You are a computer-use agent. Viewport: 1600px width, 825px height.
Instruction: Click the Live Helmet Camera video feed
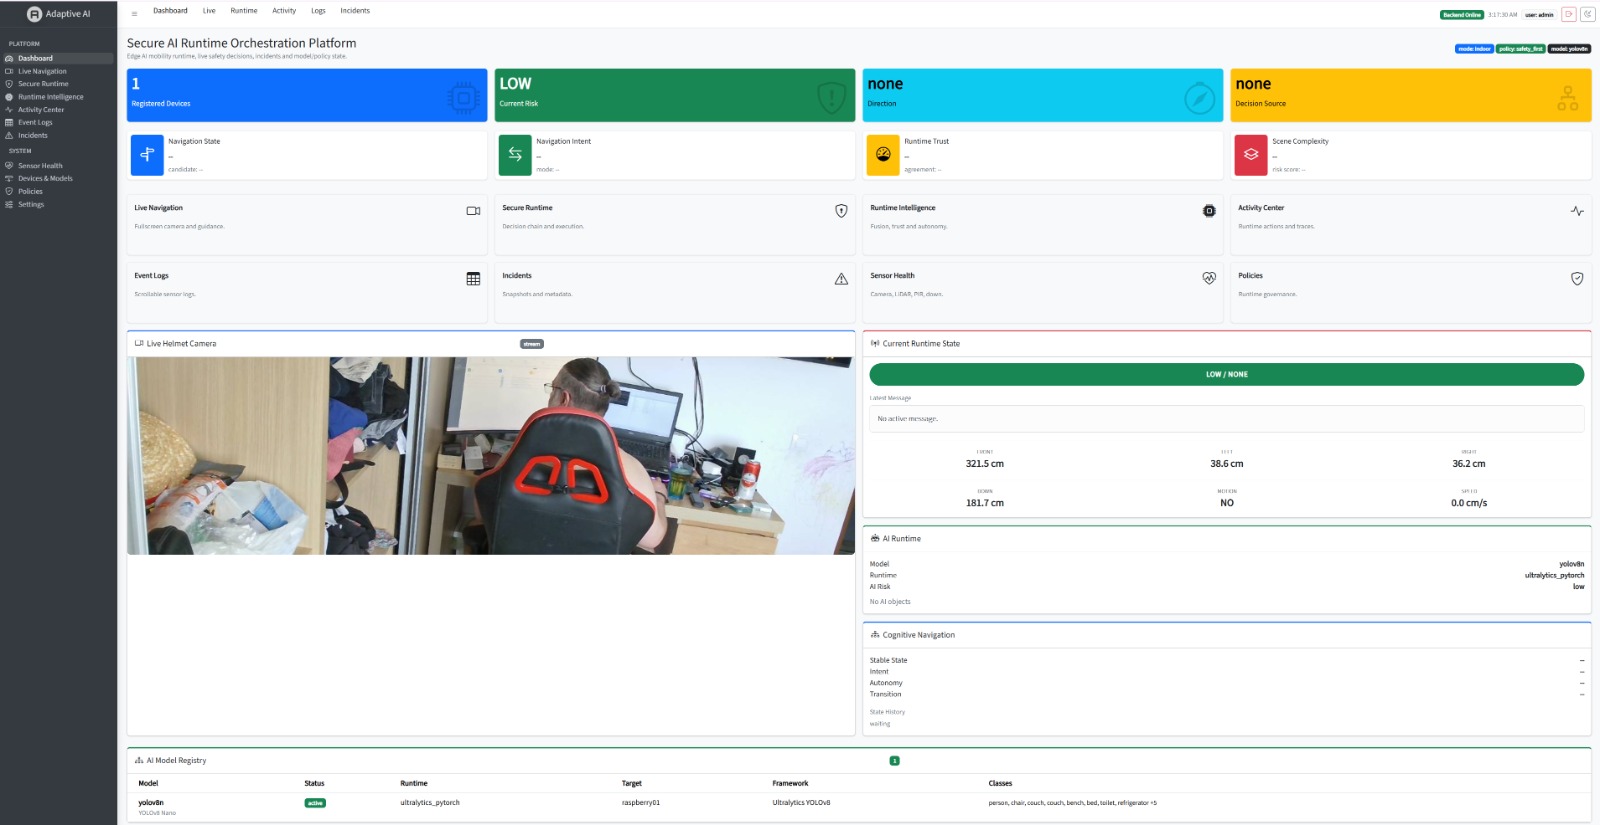pyautogui.click(x=491, y=456)
